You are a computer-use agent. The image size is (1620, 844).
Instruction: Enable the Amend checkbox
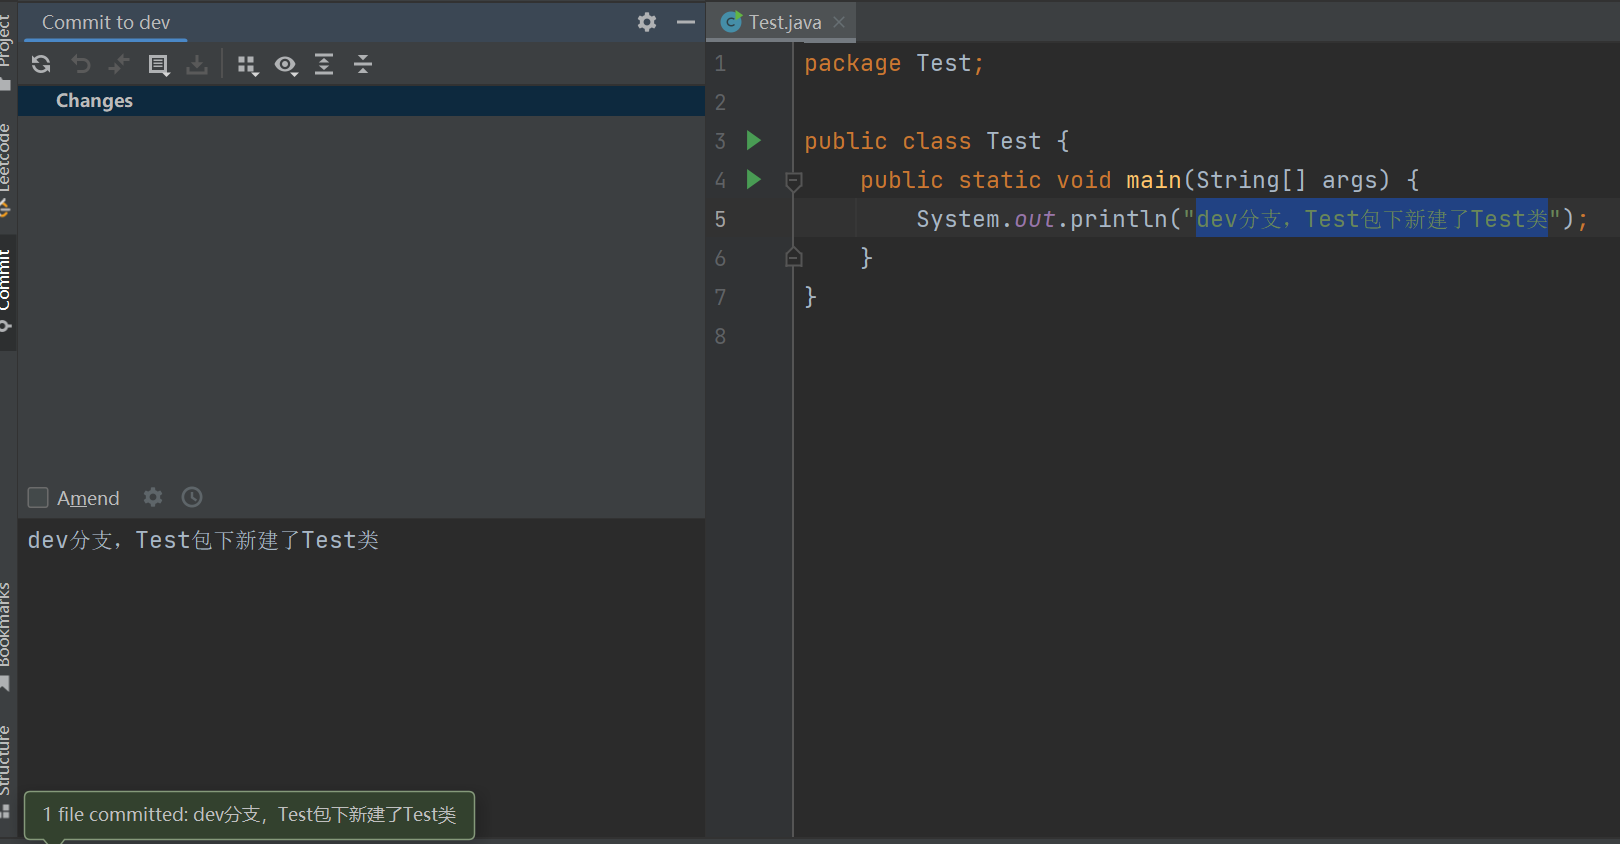[38, 498]
